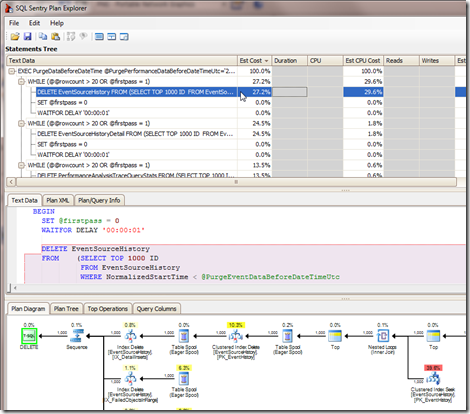Select Index Delete IX_FailedObjectsInRange node

pyautogui.click(x=130, y=379)
